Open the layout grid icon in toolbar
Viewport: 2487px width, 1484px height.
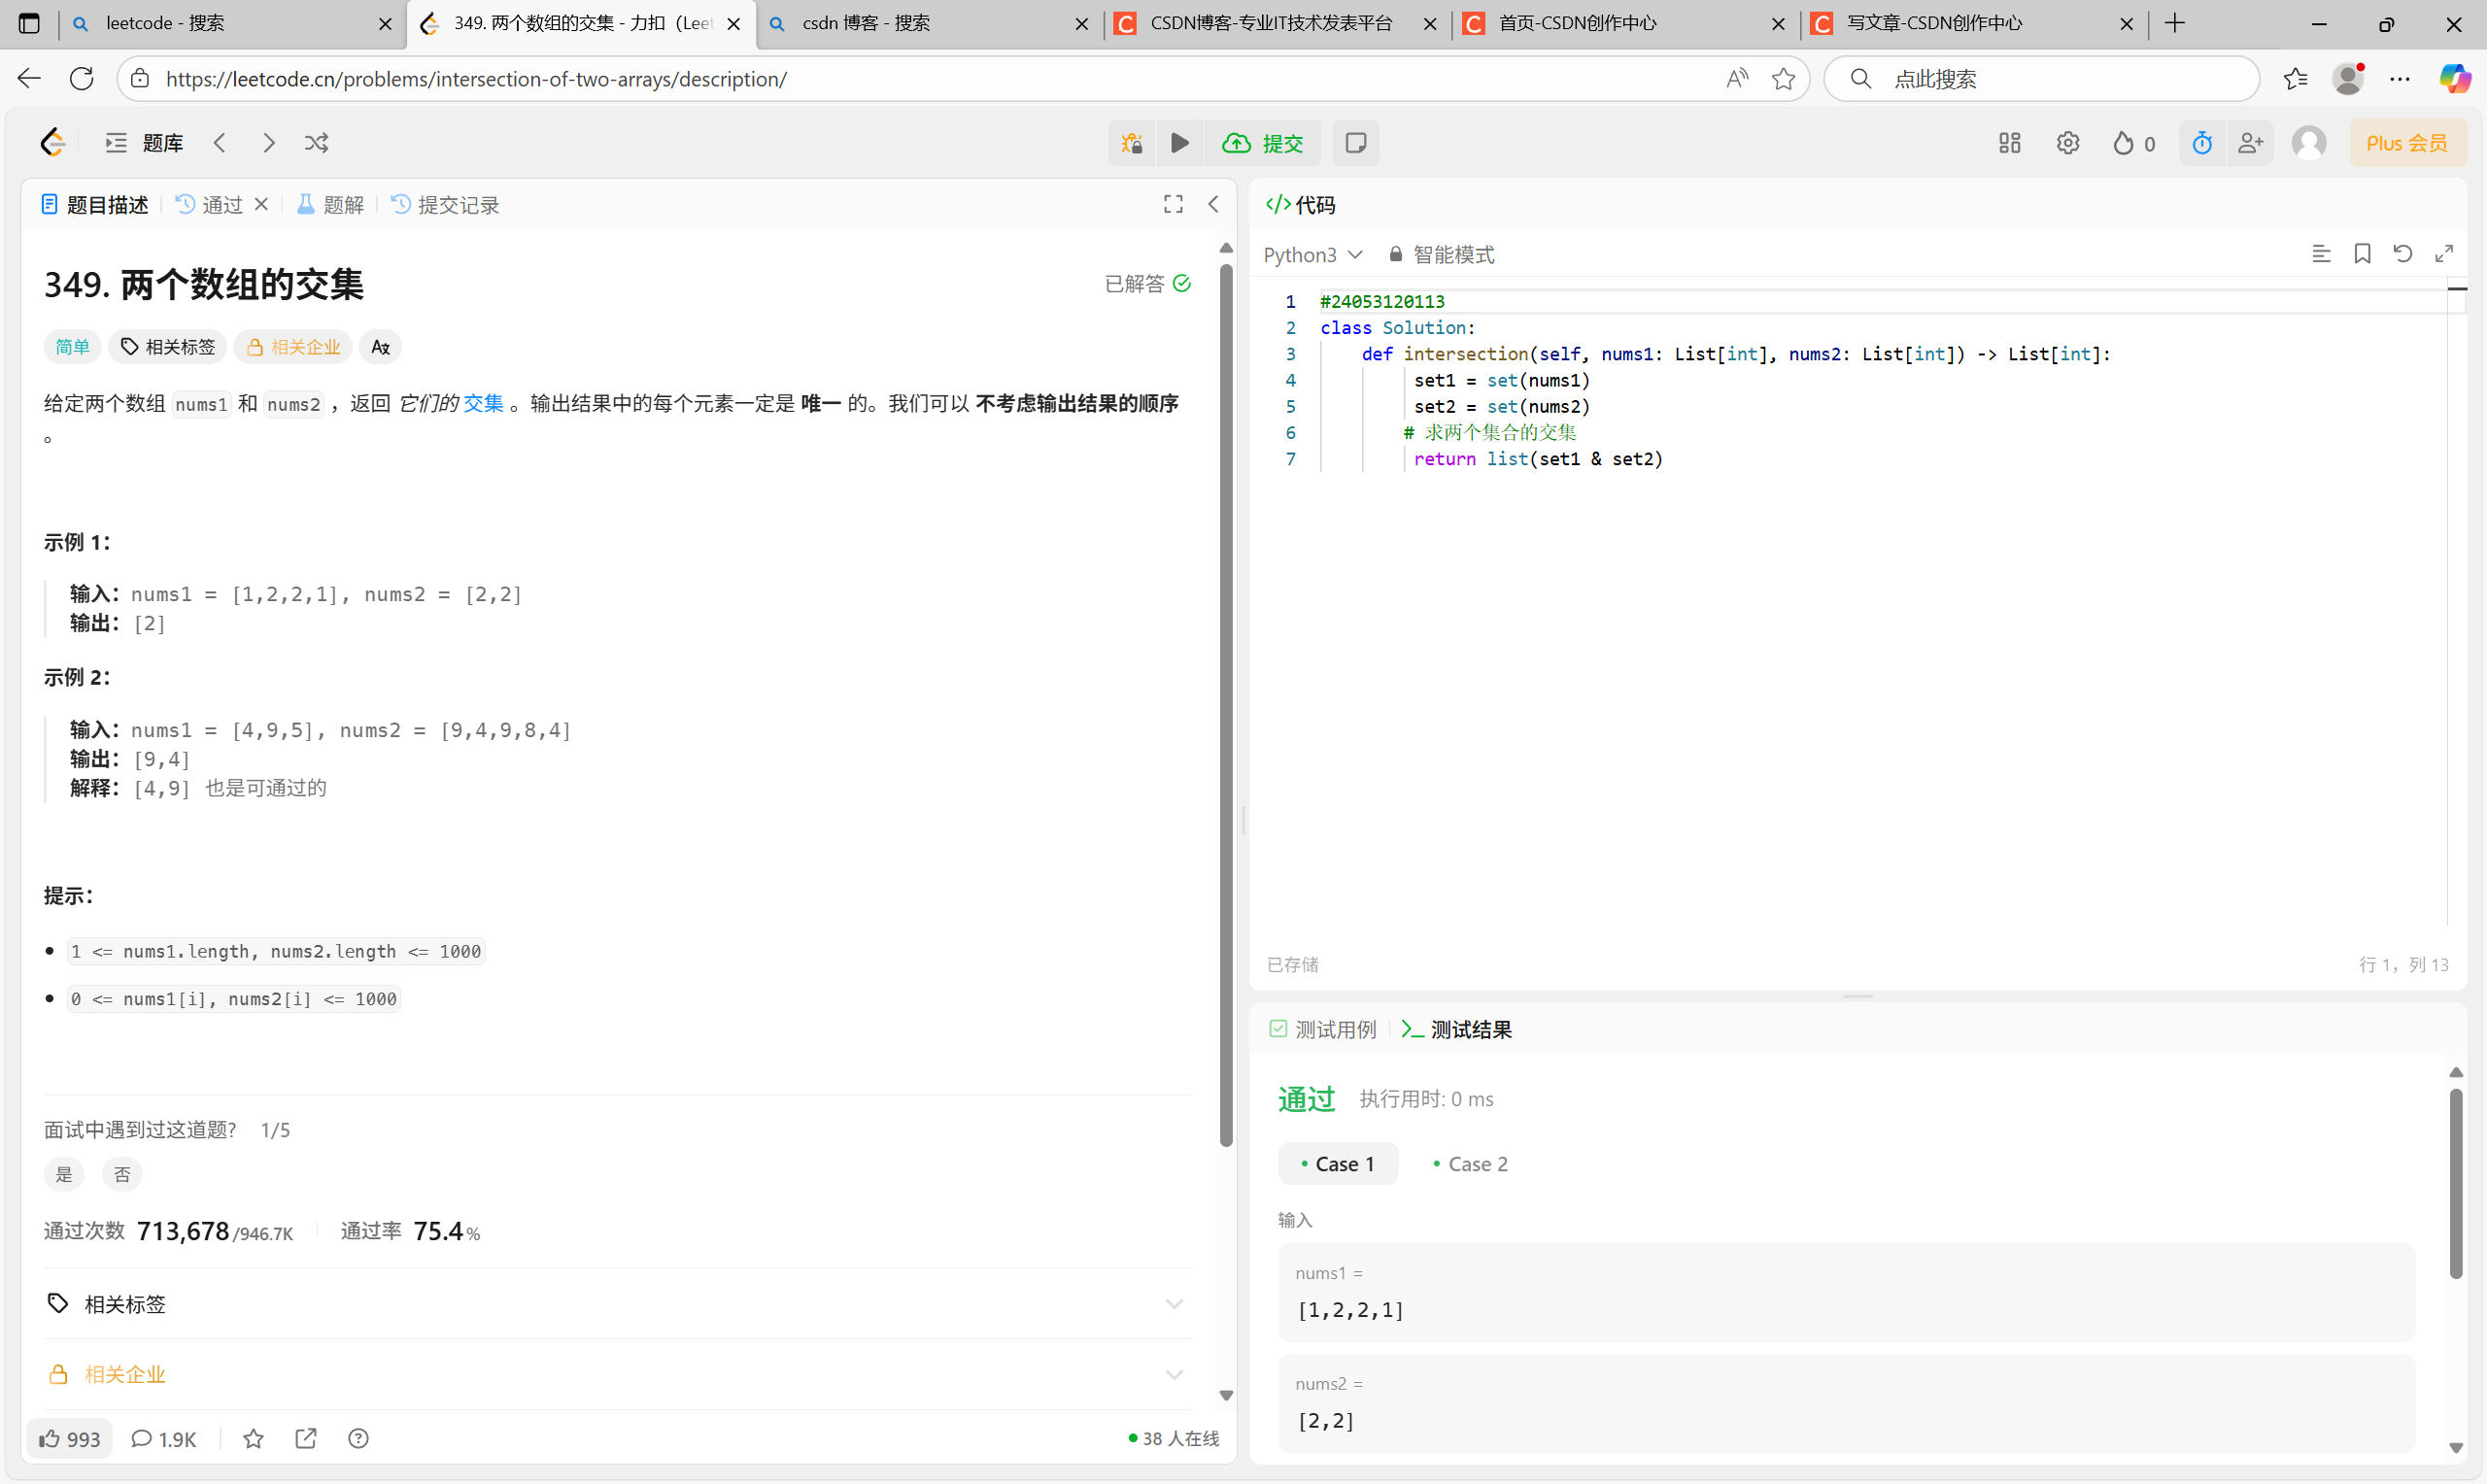[2009, 143]
